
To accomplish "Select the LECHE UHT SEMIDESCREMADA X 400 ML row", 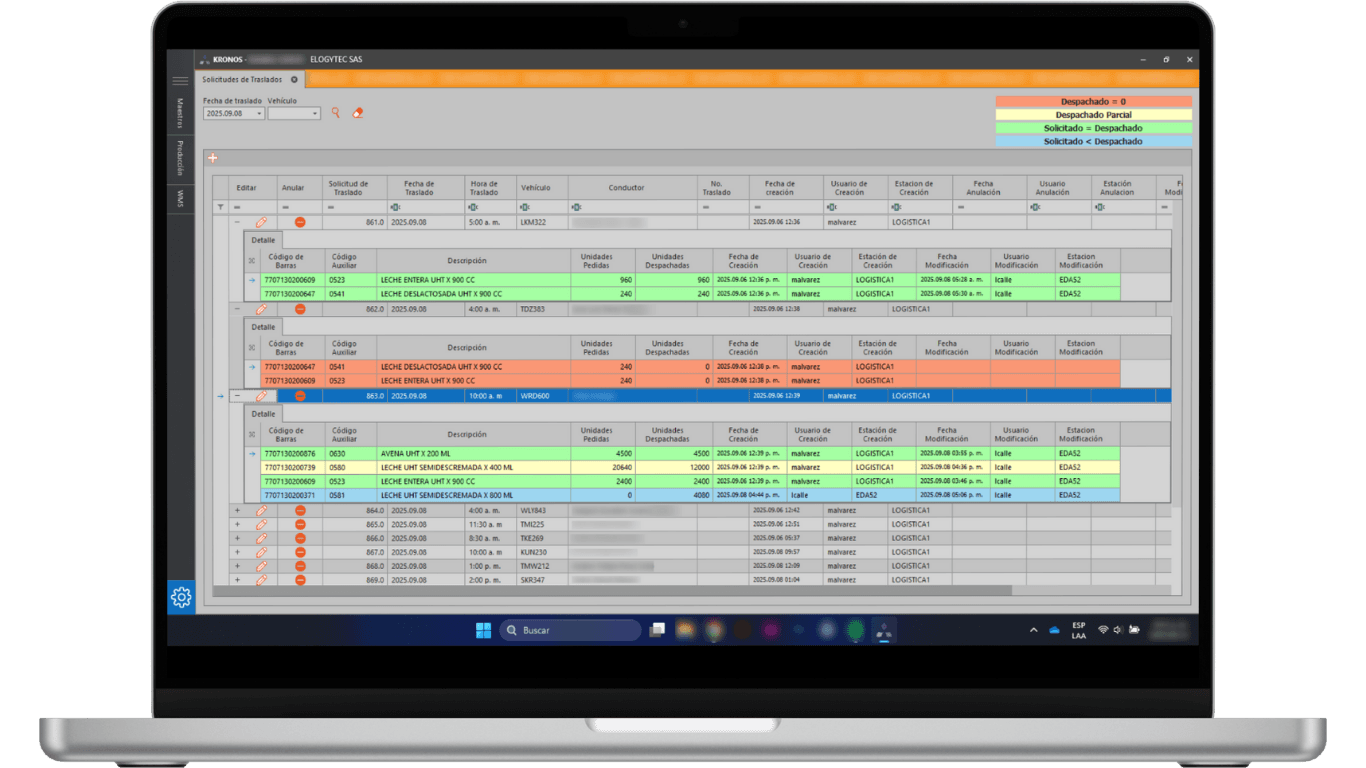I will [x=470, y=467].
